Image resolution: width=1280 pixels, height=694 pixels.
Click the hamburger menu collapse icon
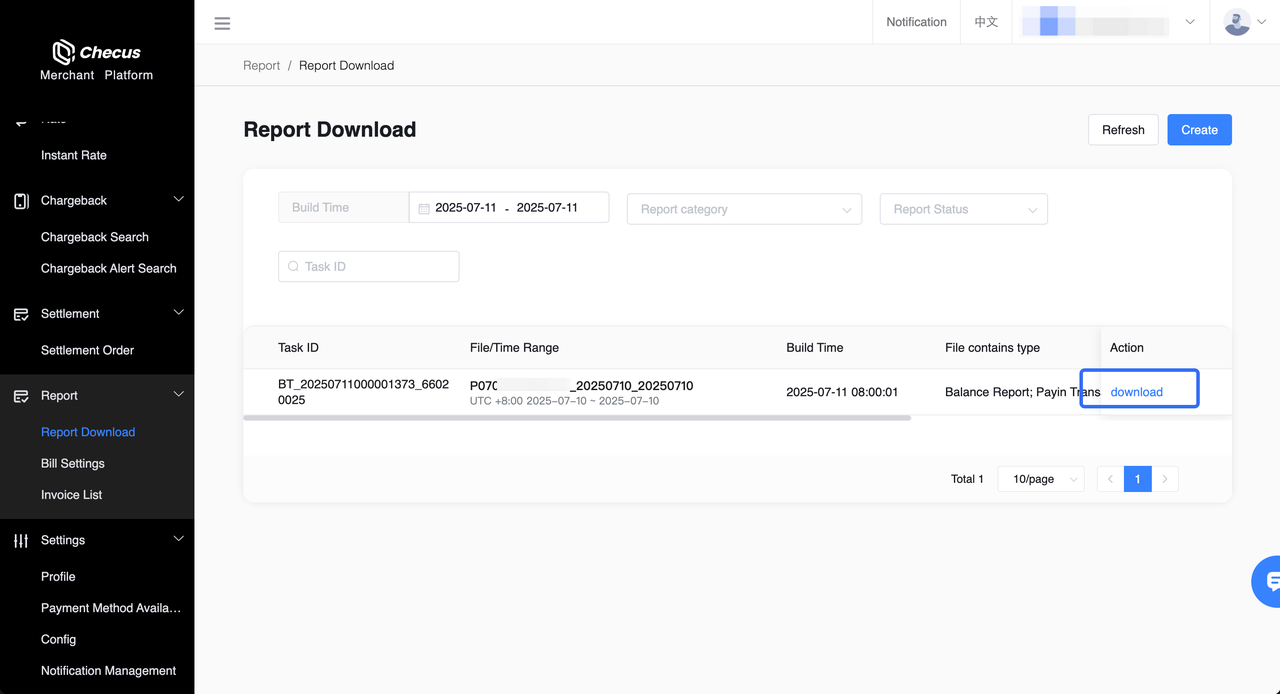222,23
